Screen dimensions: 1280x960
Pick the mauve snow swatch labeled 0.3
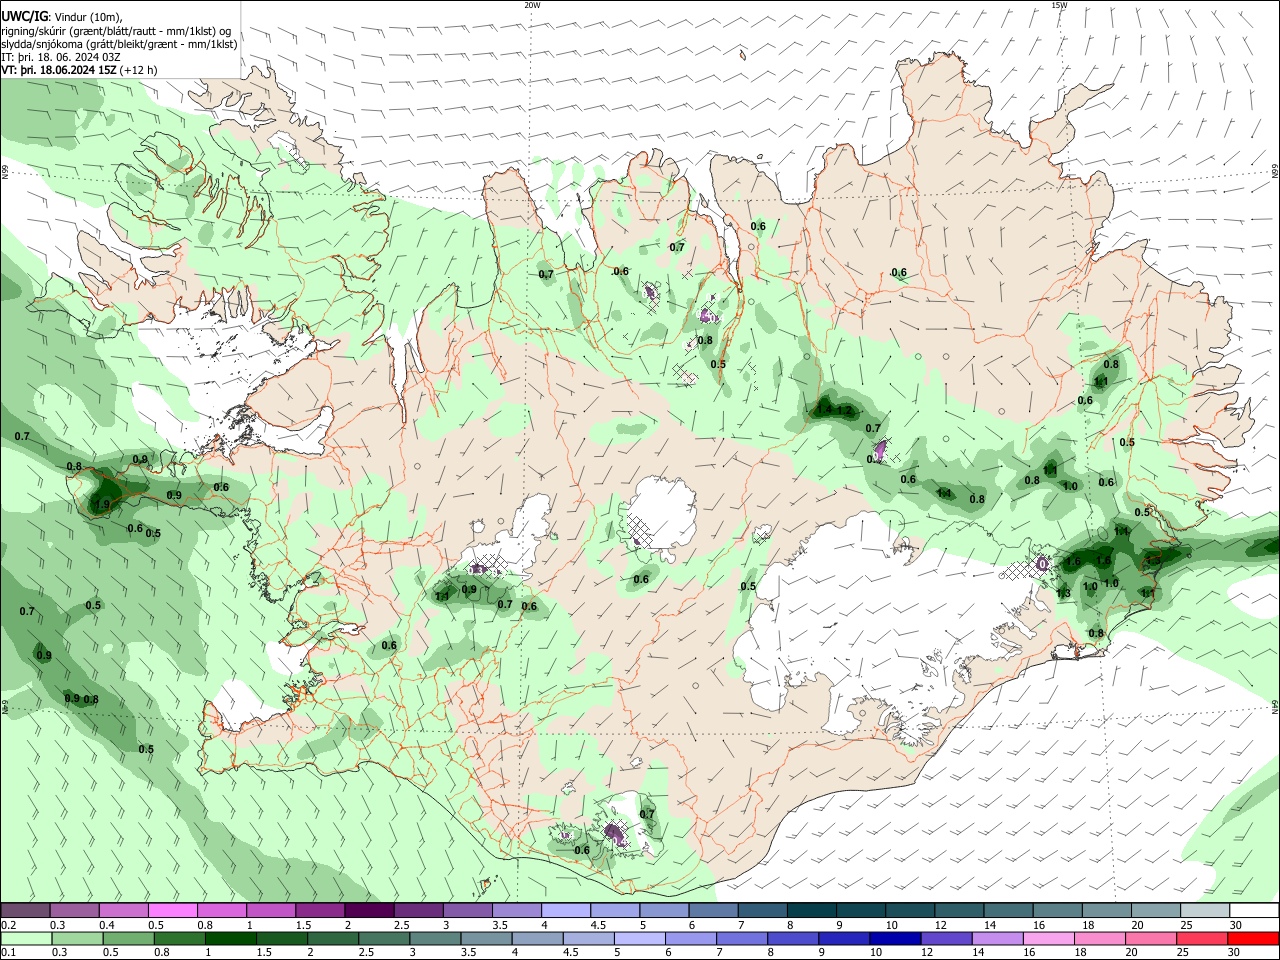click(x=74, y=911)
